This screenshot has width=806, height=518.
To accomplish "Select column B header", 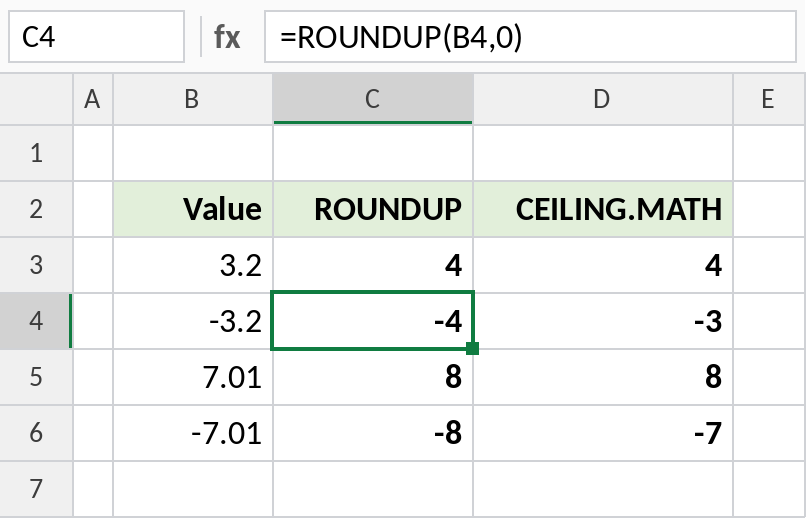I will click(193, 99).
